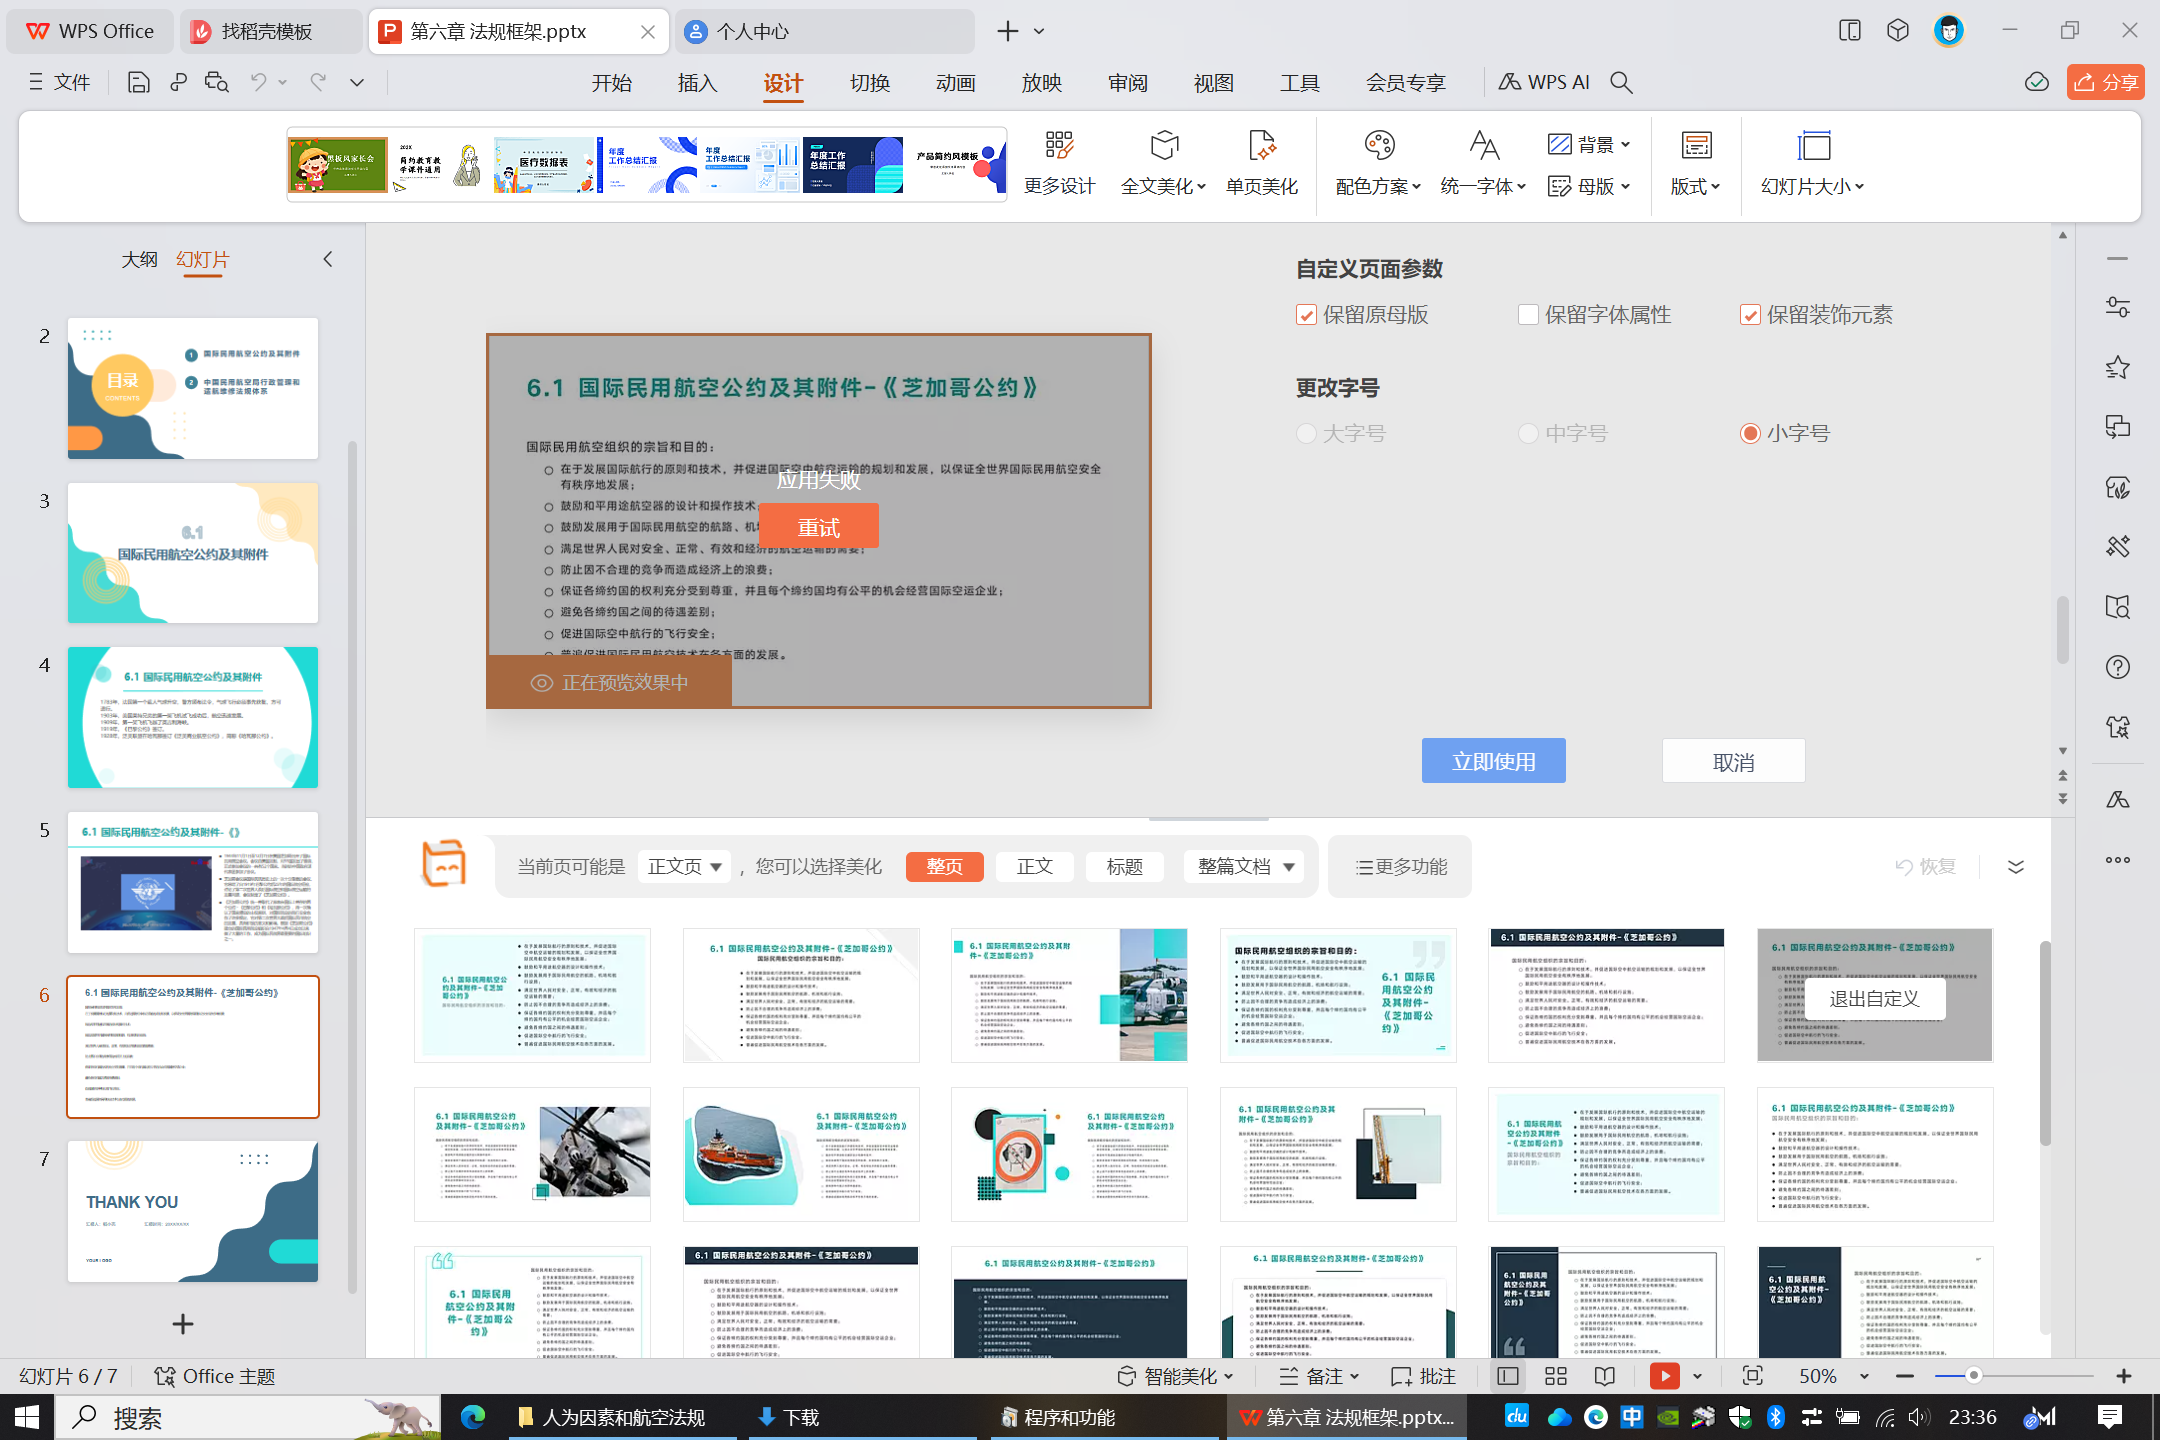Open the Animation (动画) ribbon tab

955,83
